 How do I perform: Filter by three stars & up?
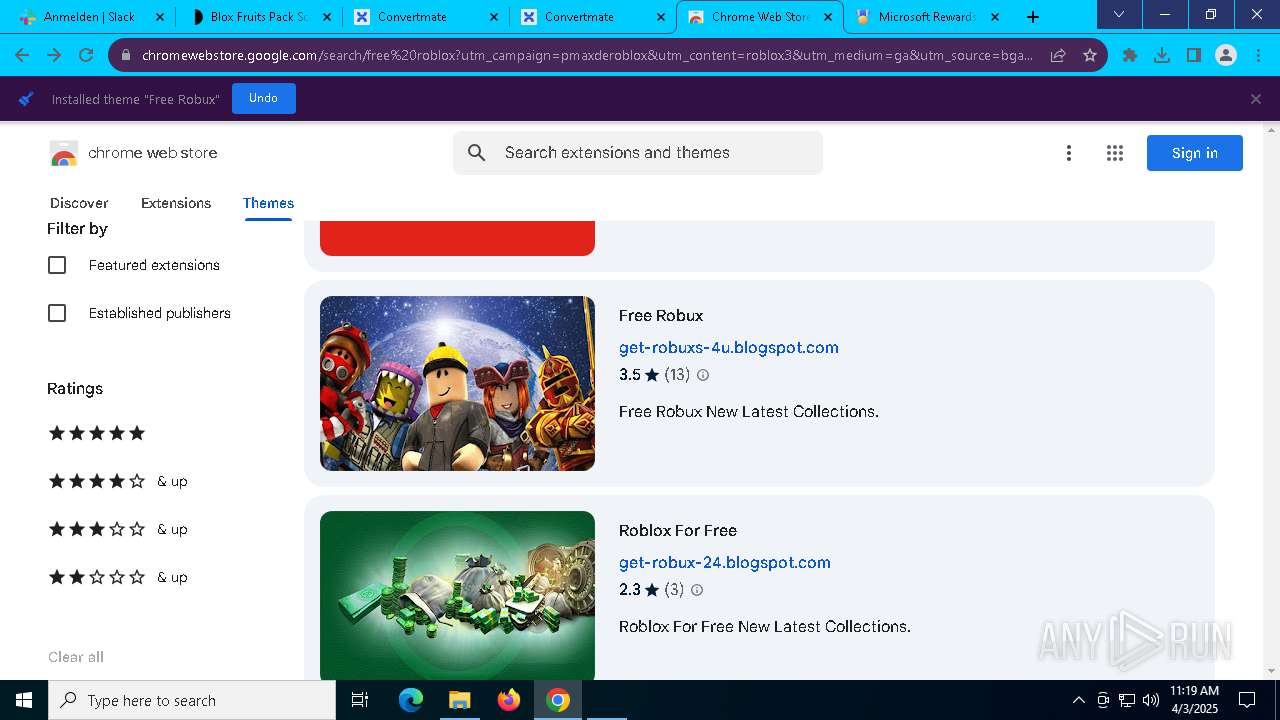pos(118,529)
